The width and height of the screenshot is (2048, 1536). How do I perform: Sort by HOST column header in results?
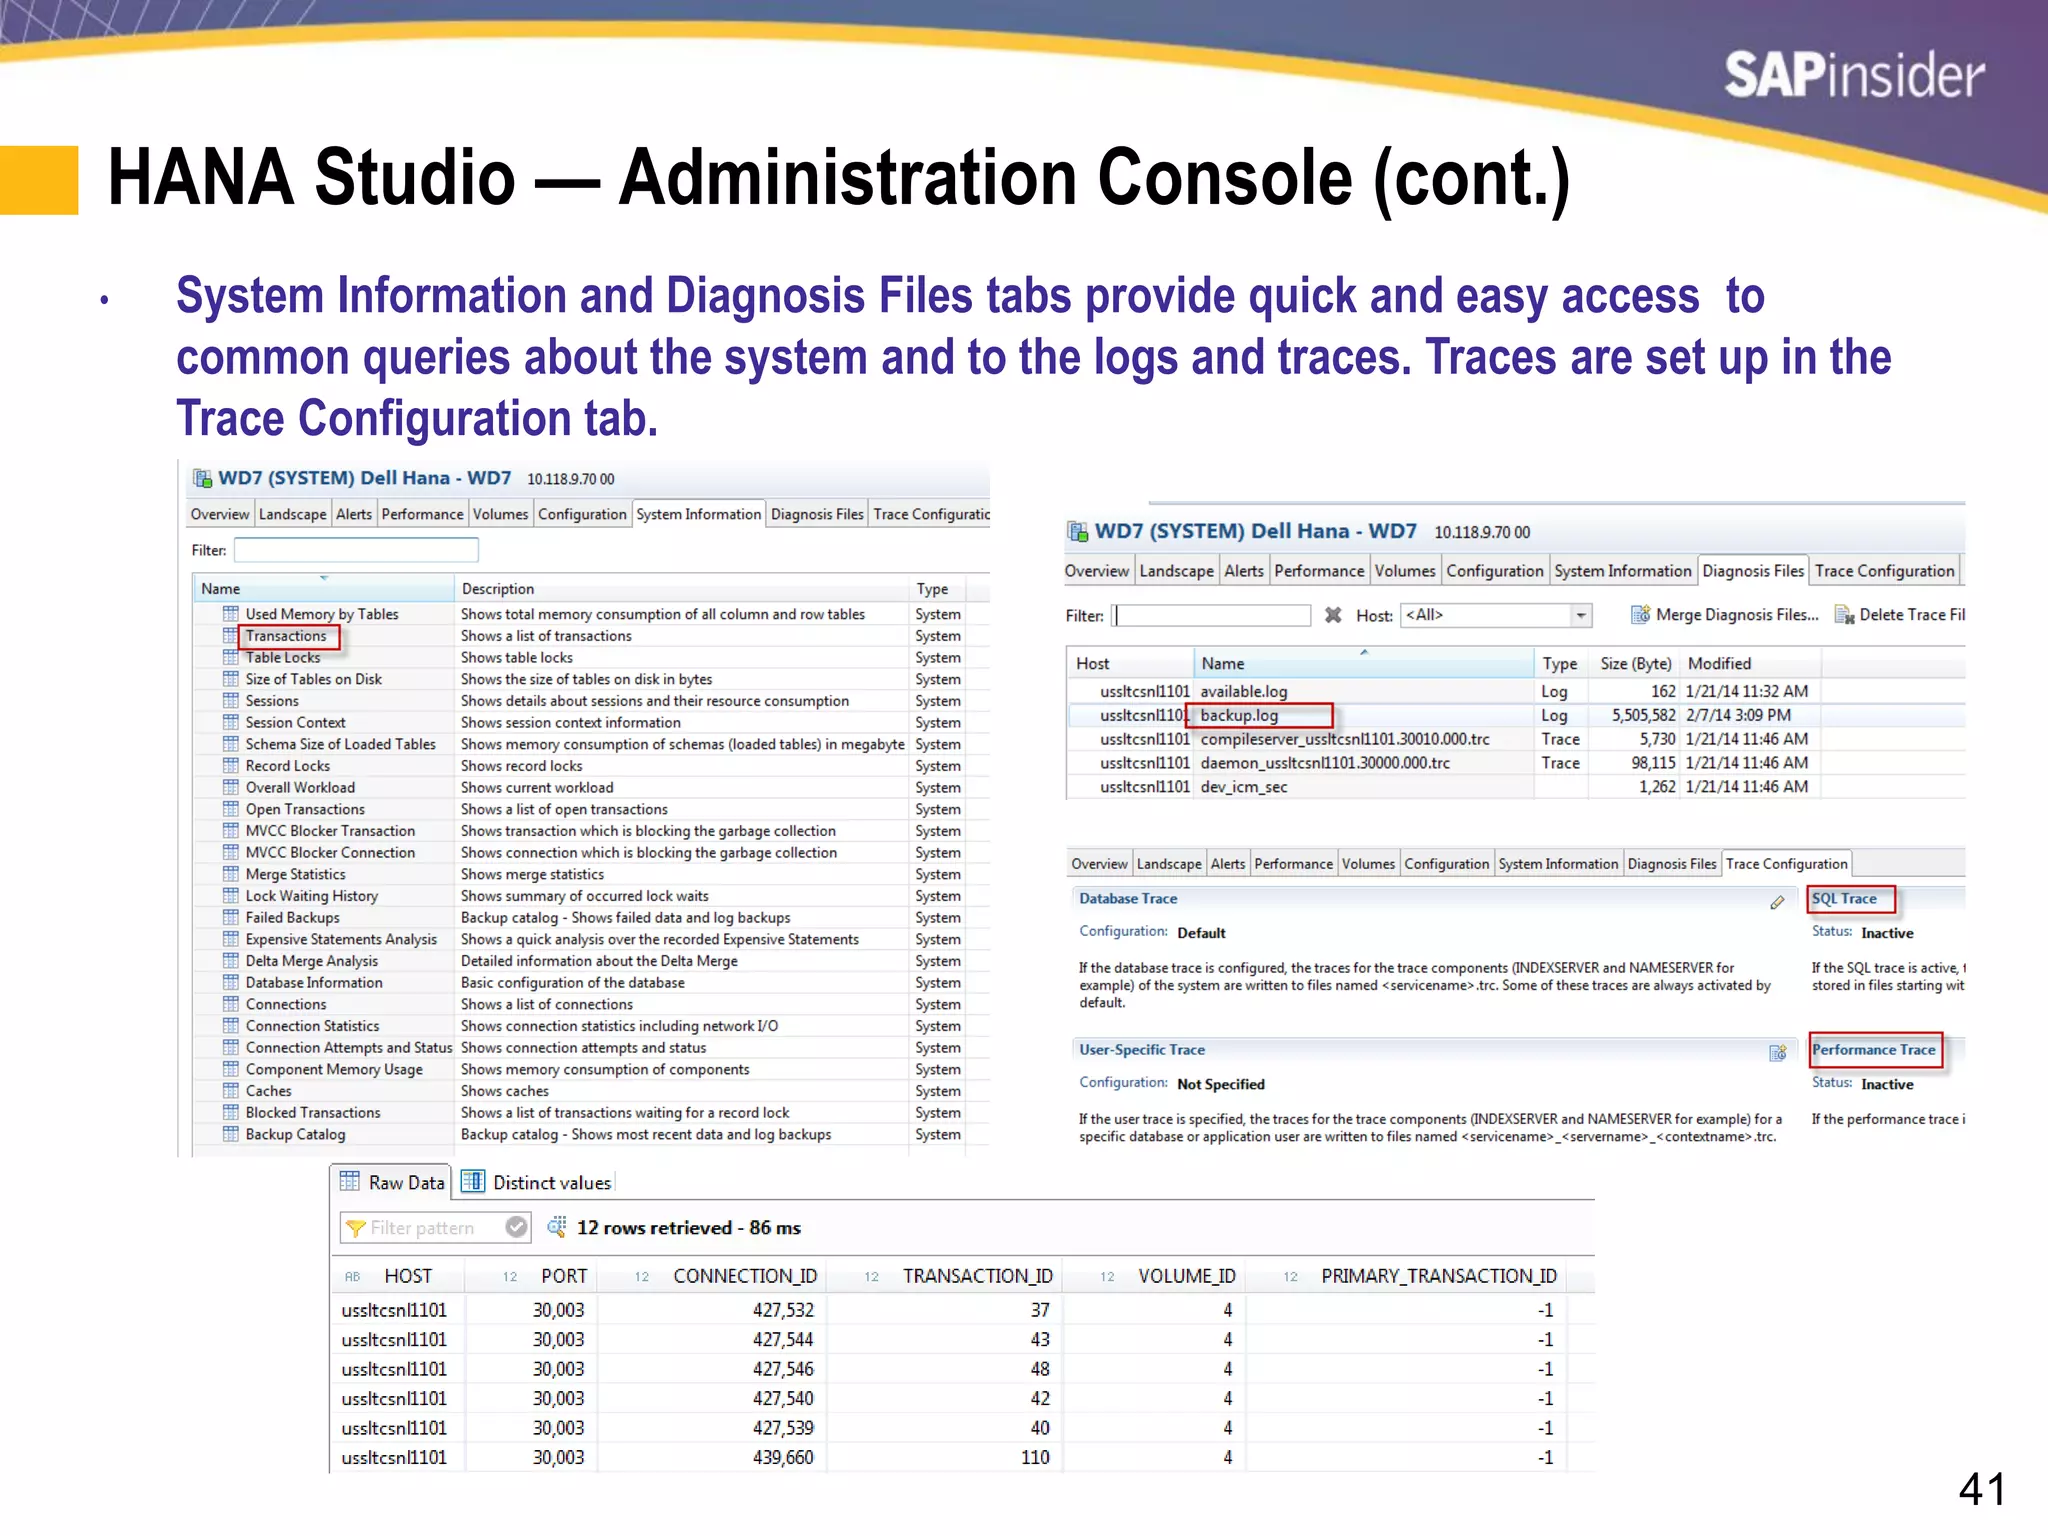(399, 1277)
